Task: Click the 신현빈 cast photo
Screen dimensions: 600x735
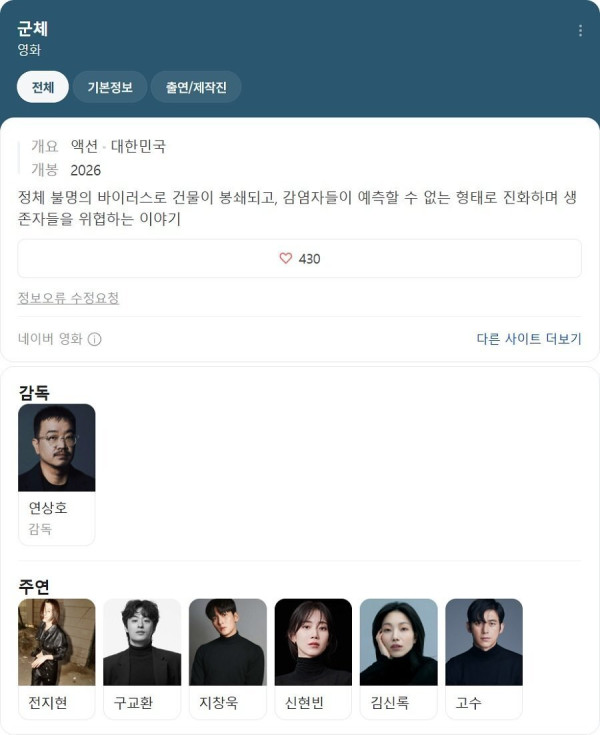Action: pos(313,642)
